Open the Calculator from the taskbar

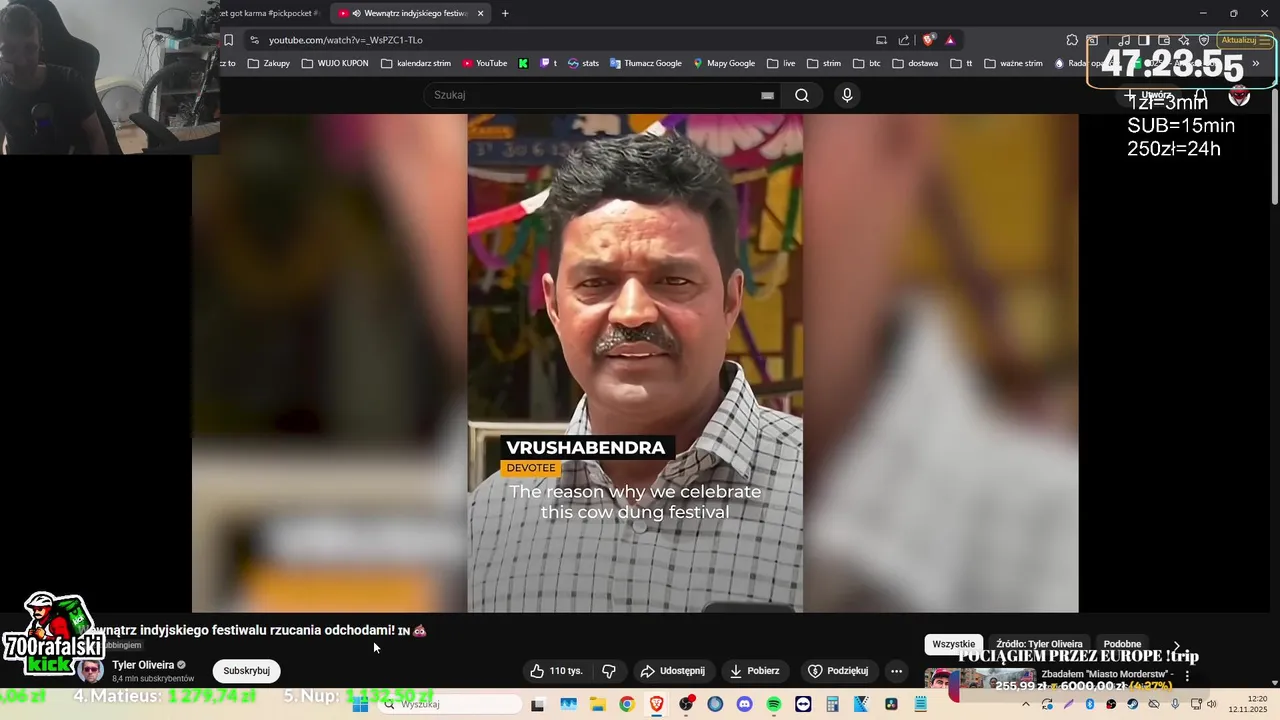(832, 704)
